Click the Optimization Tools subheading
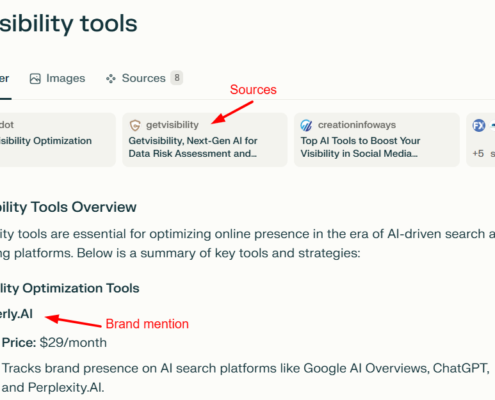Viewport: 495px width, 400px height. tap(69, 288)
